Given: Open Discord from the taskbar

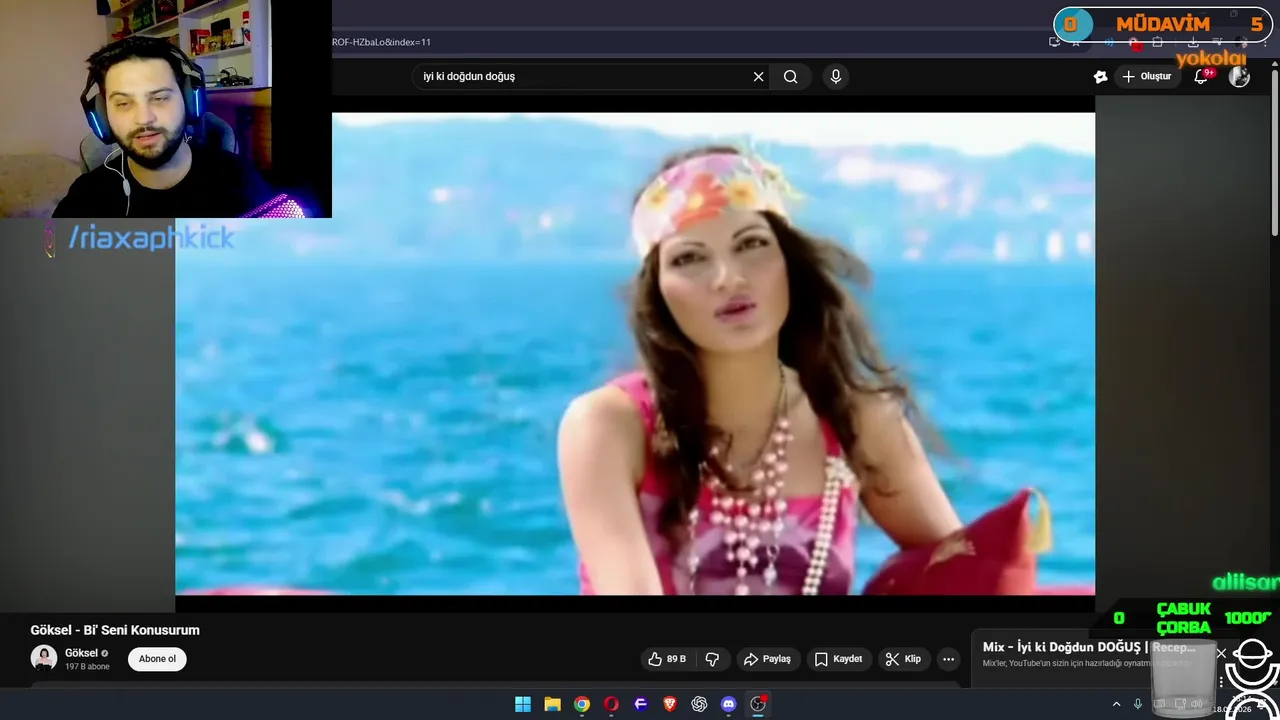Looking at the screenshot, I should [729, 704].
